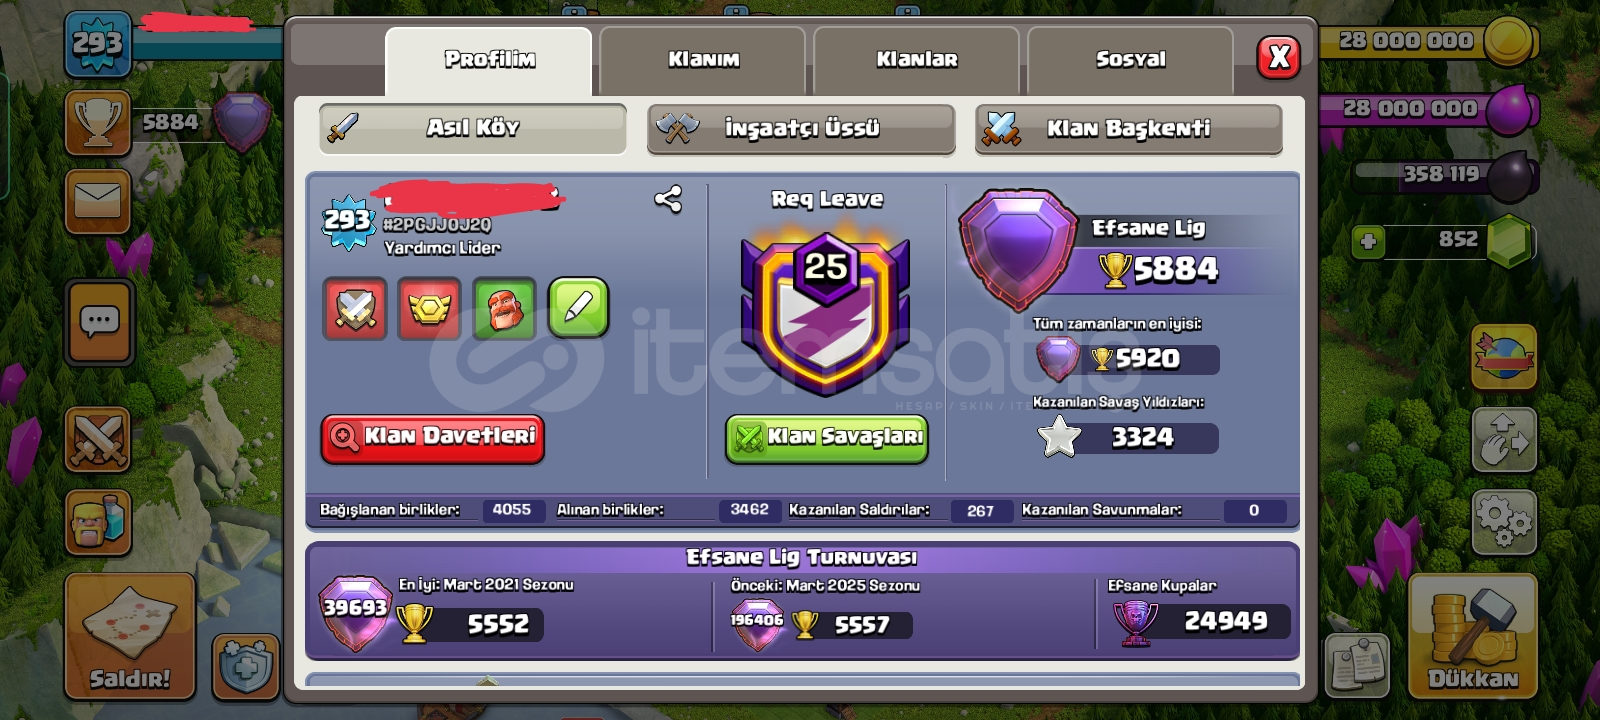The height and width of the screenshot is (720, 1600).
Task: Open the army barbarian and potion icon
Action: [x=98, y=522]
